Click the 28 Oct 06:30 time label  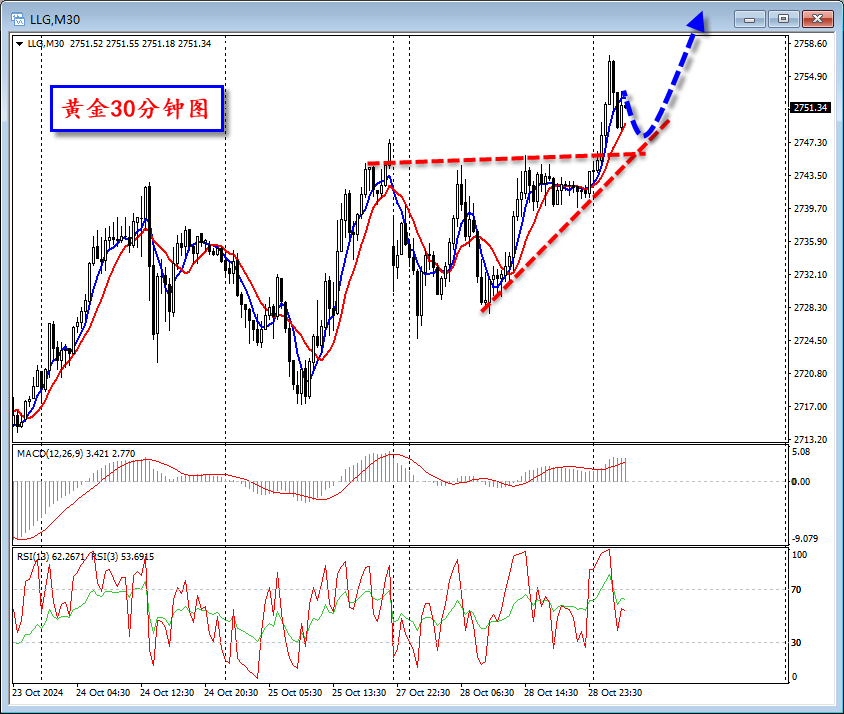[487, 692]
